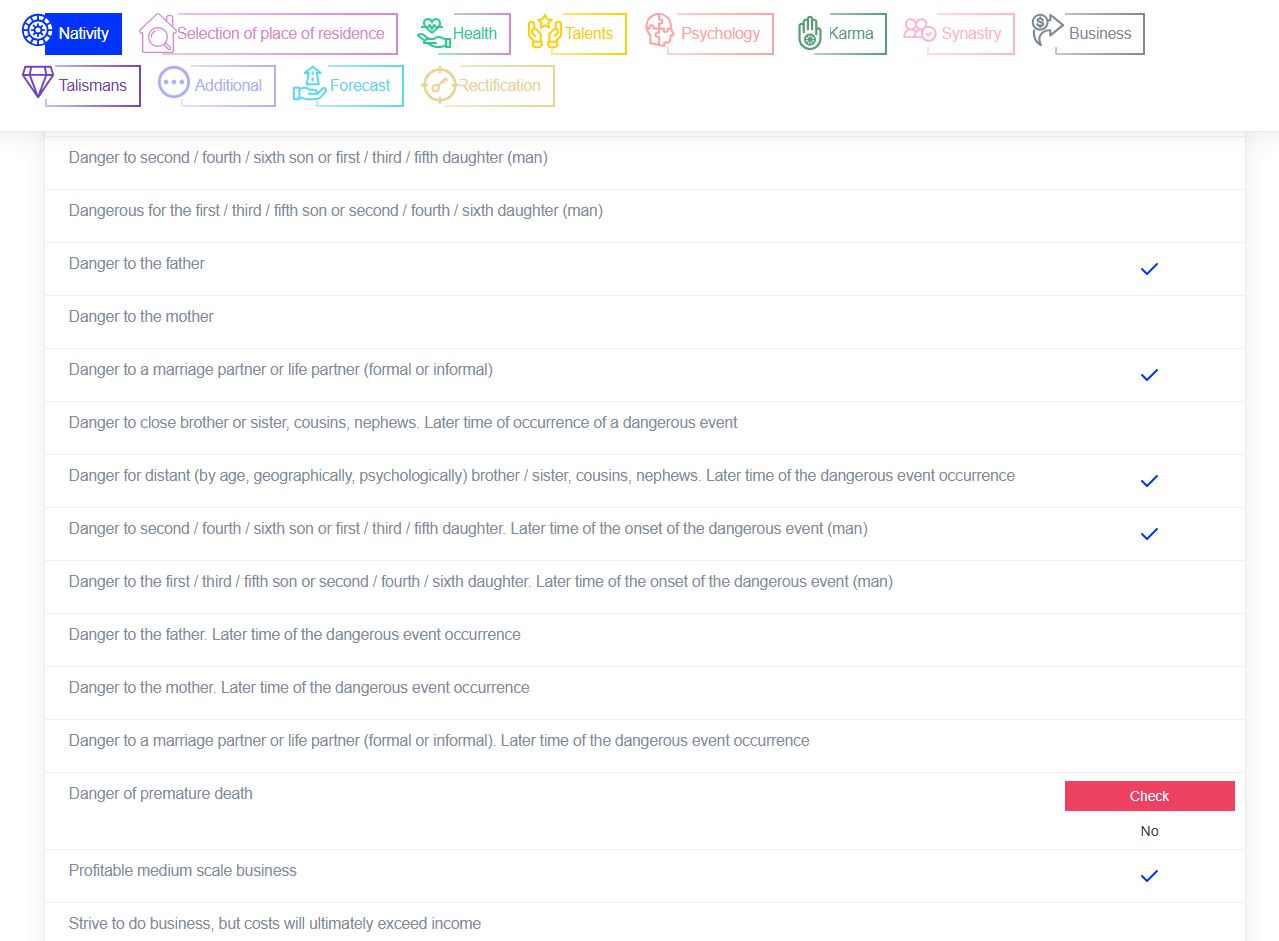Viewport: 1279px width, 941px height.
Task: Click the Health heart-in-hand icon
Action: point(434,33)
